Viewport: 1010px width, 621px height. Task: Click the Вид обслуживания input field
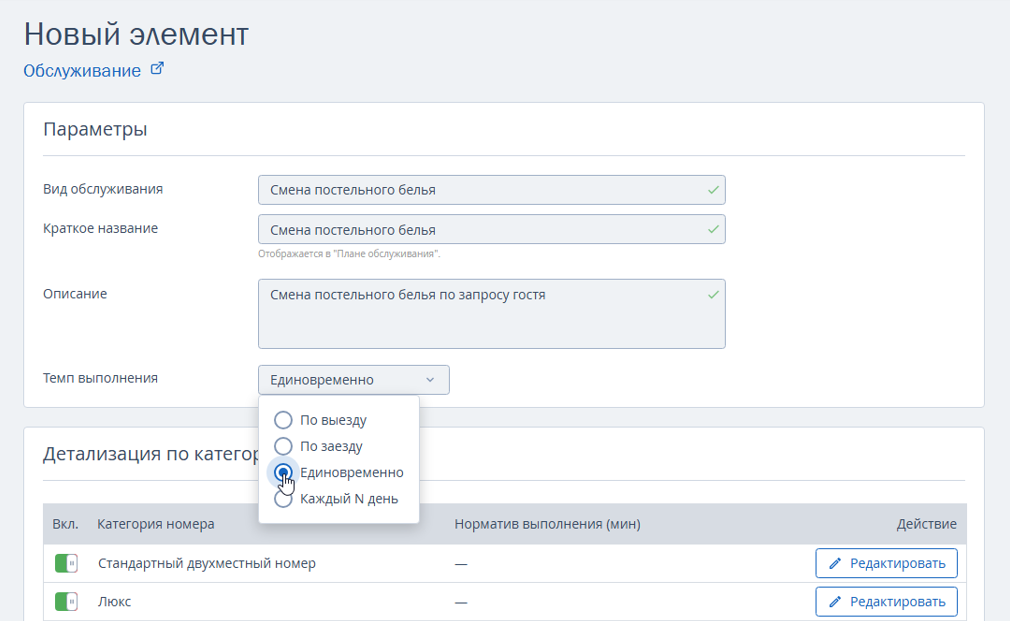[x=491, y=190]
